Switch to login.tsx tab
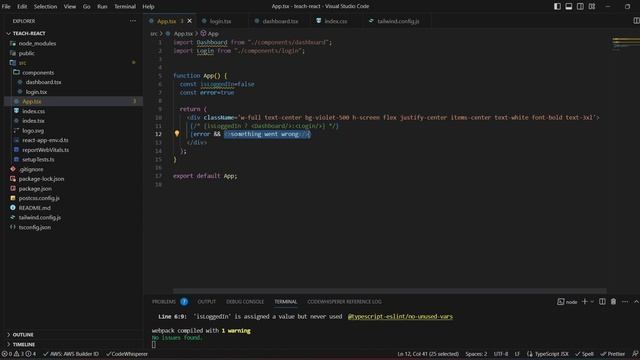 [220, 21]
